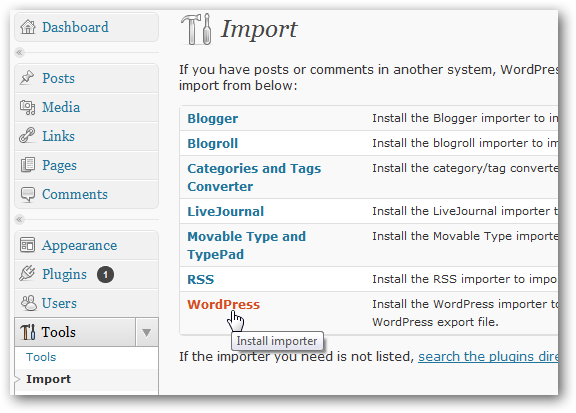Click the large Import page tools icon
The width and height of the screenshot is (576, 413).
pyautogui.click(x=196, y=29)
